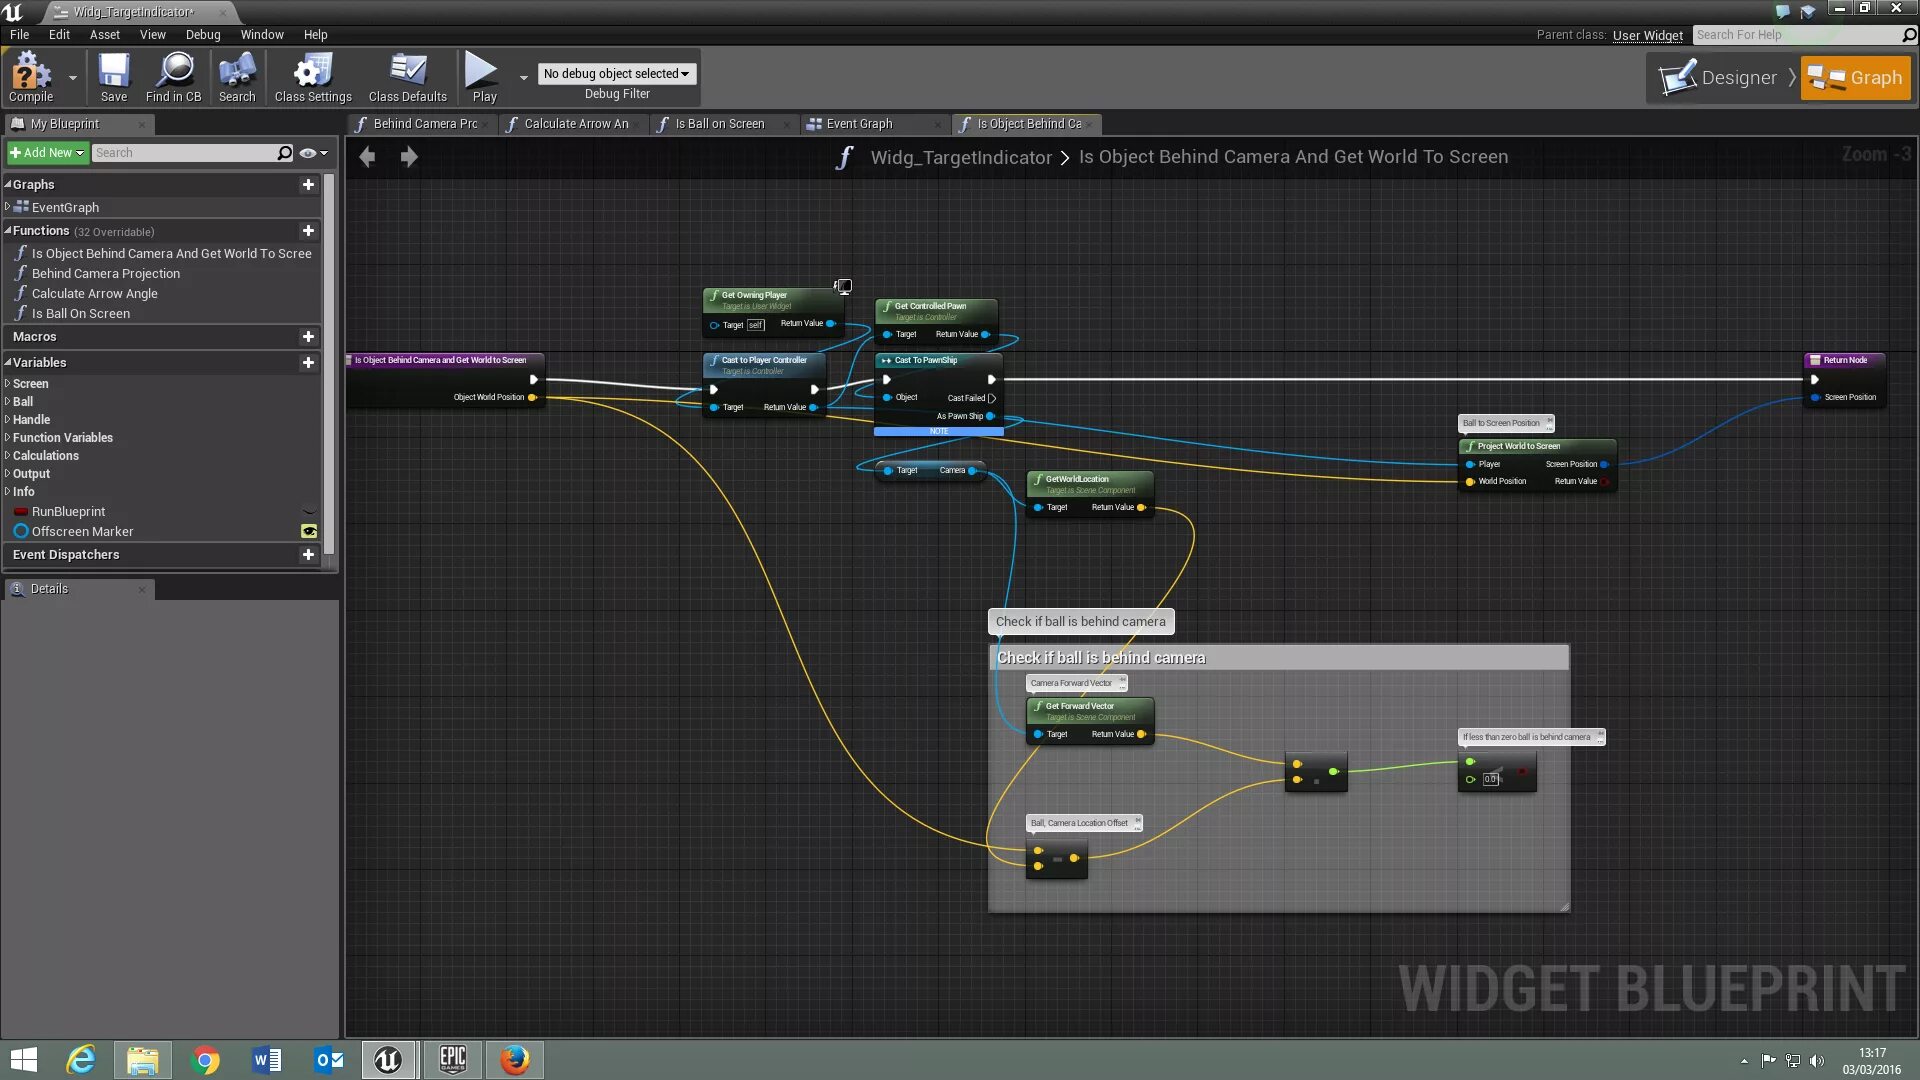Open the Play options dropdown arrow
1920x1080 pixels.
[523, 77]
